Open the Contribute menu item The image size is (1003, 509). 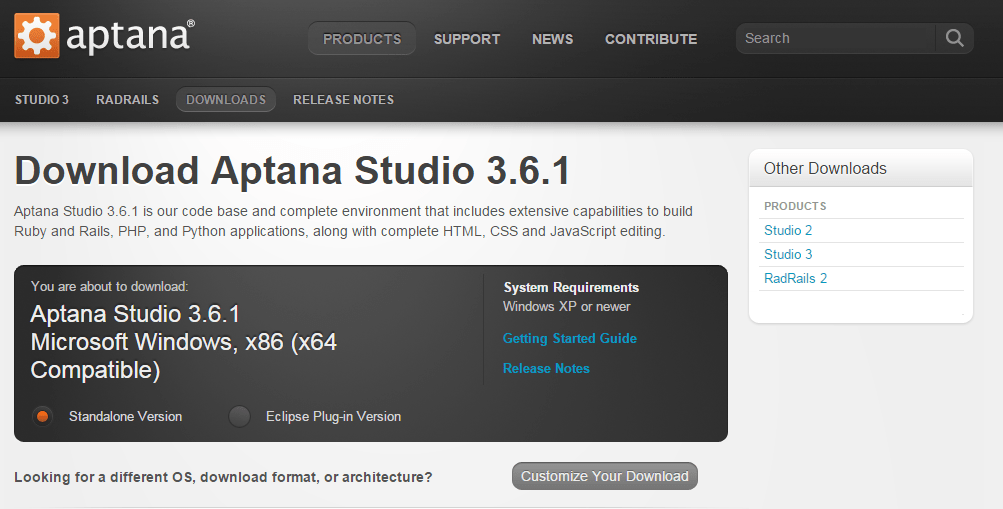(x=651, y=39)
